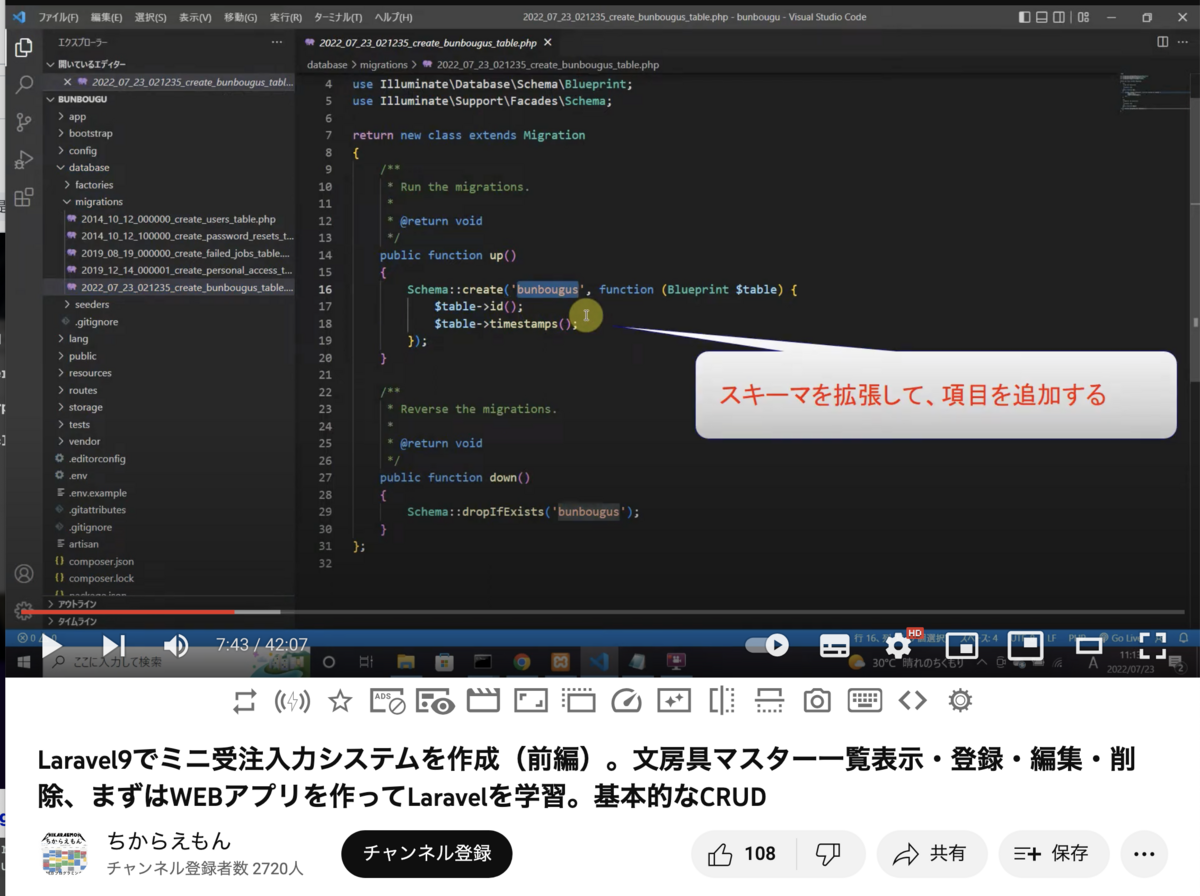Open the 表示(V) menu
The height and width of the screenshot is (896, 1200).
tap(195, 18)
